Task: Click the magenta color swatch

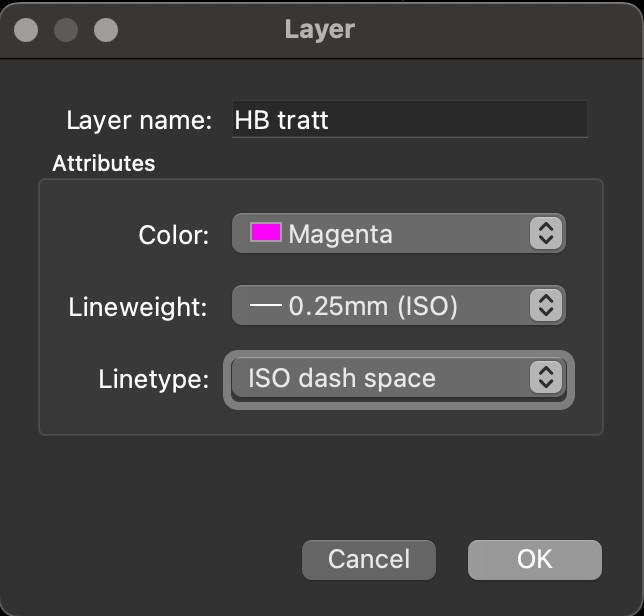Action: (x=265, y=234)
